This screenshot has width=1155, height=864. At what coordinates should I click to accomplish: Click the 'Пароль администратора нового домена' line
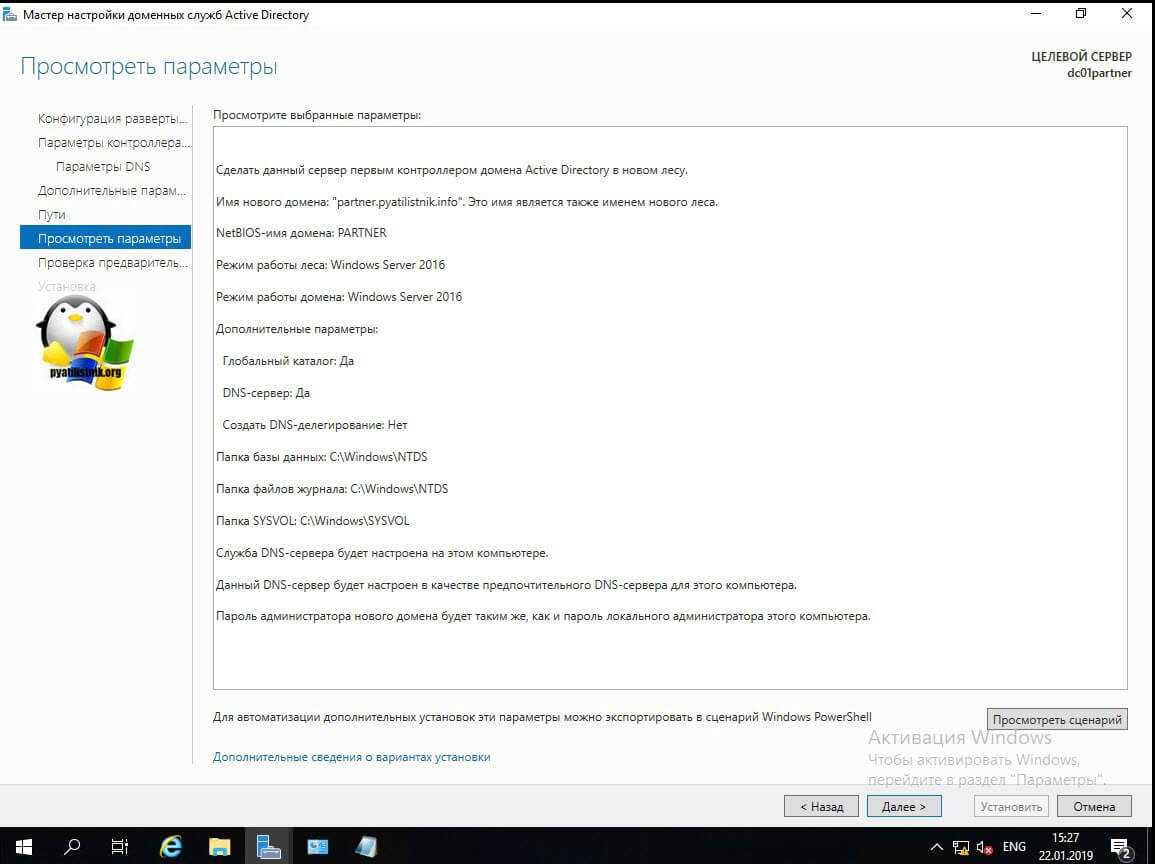(x=543, y=616)
